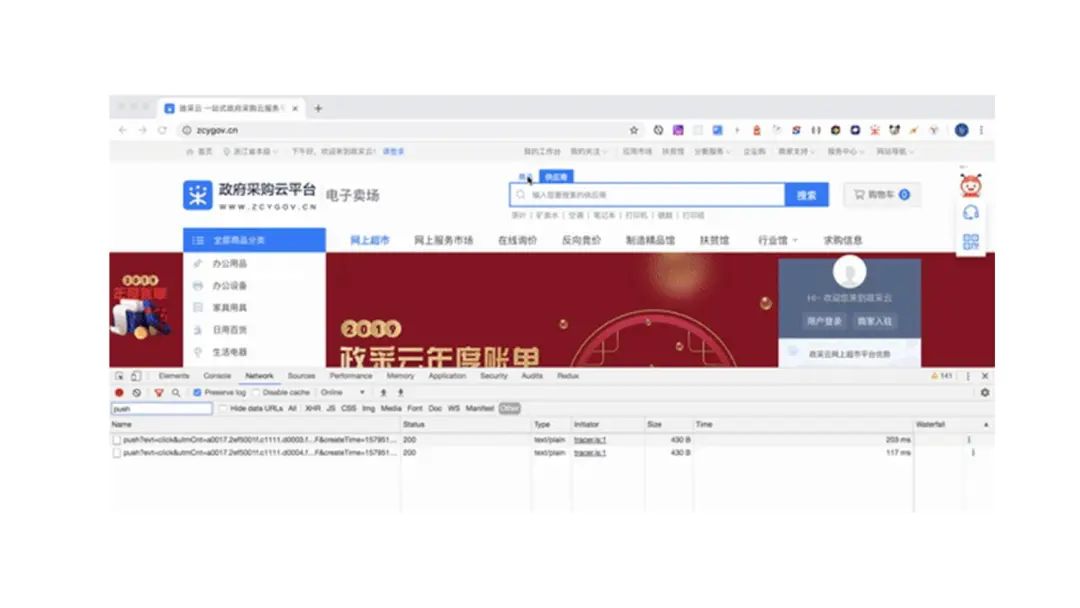
Task: Click the network filter field containing push
Action: (162, 409)
